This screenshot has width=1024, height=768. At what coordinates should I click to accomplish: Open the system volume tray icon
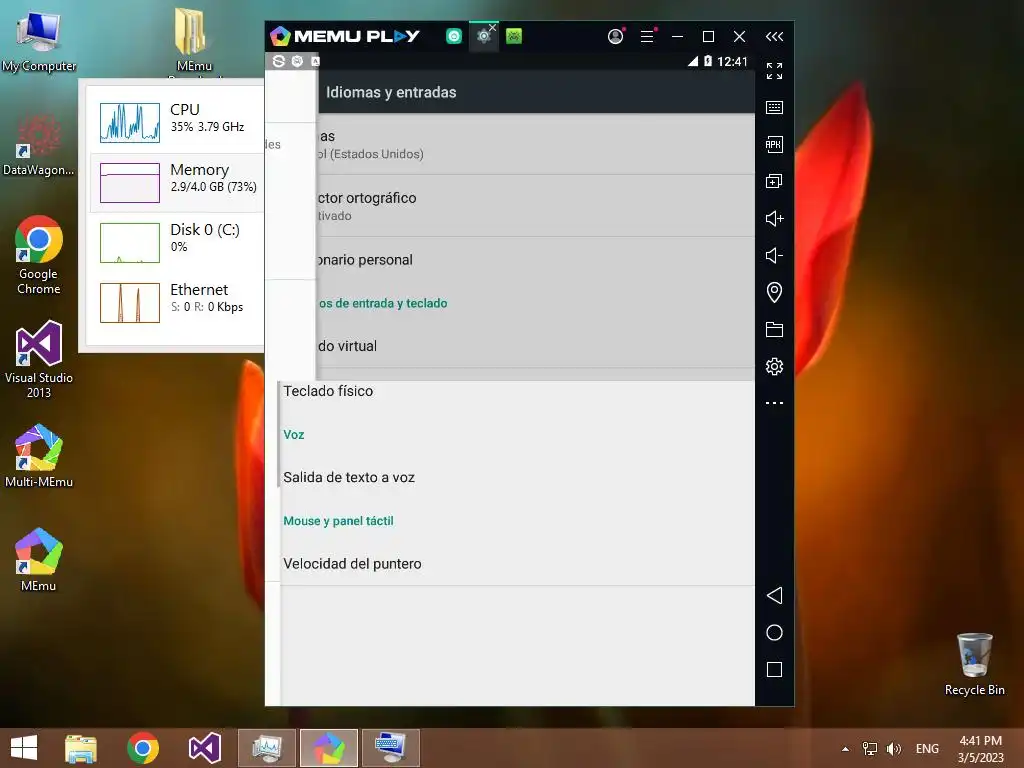(893, 749)
